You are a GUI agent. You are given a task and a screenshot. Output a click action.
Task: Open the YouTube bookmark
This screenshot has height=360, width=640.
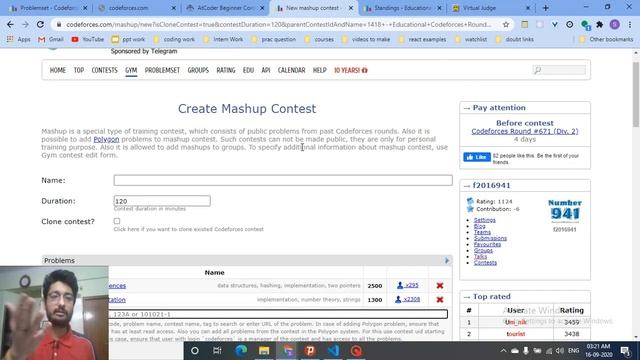[x=88, y=39]
